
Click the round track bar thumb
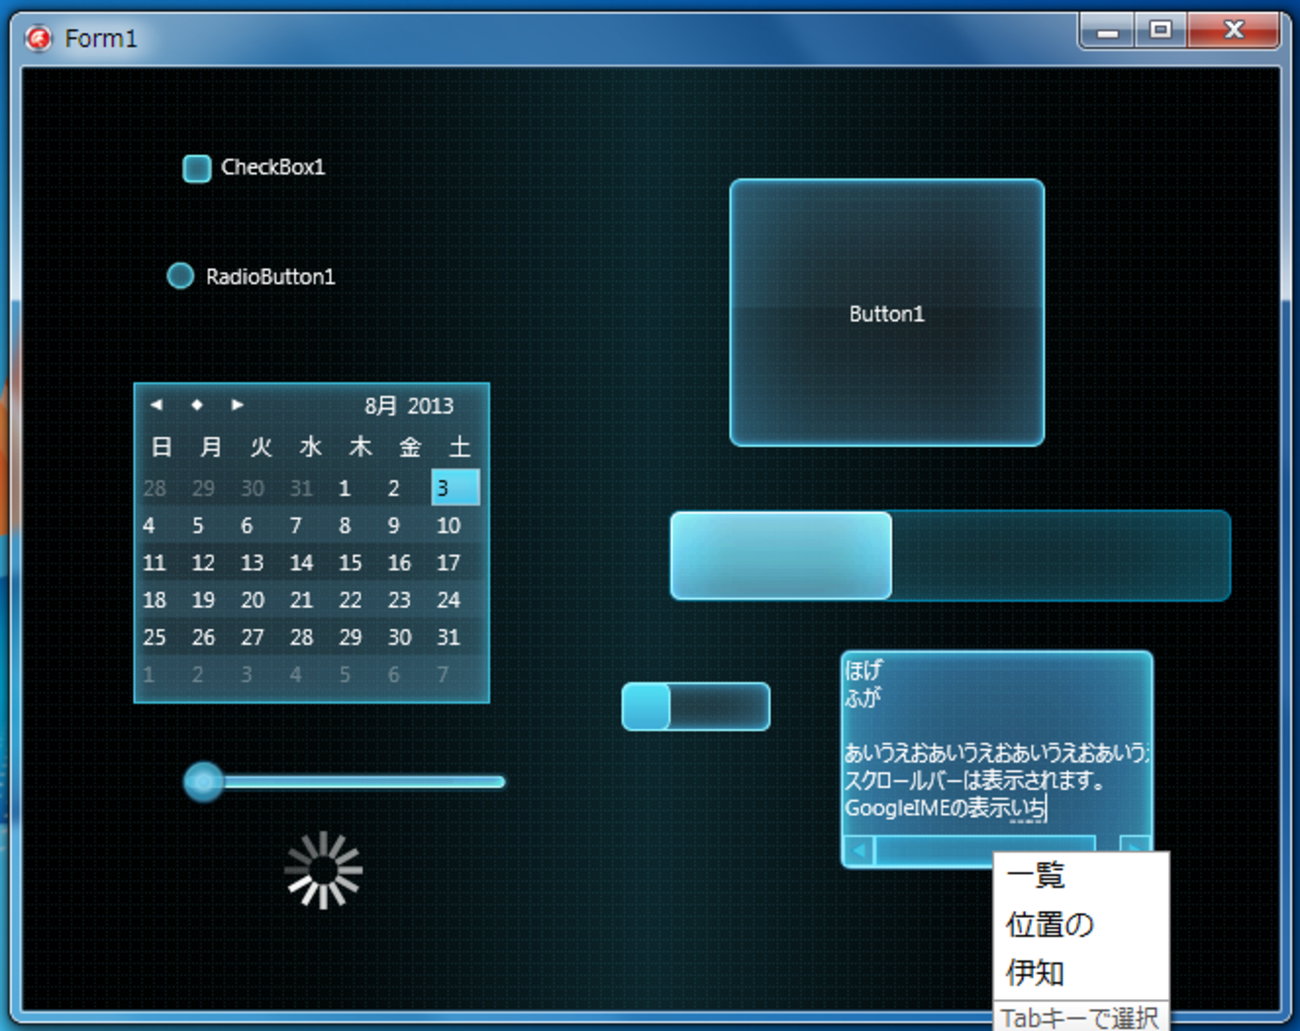point(203,781)
